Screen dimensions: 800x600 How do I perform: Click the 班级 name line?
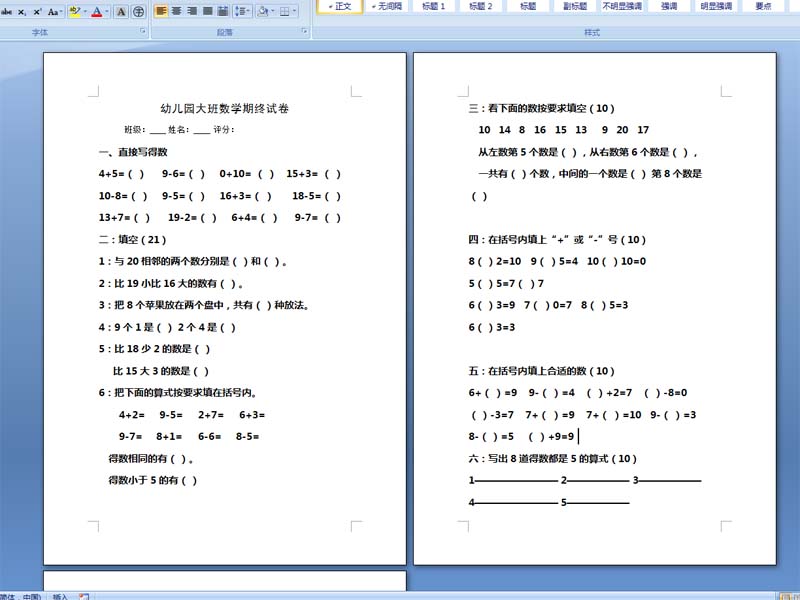(x=179, y=130)
